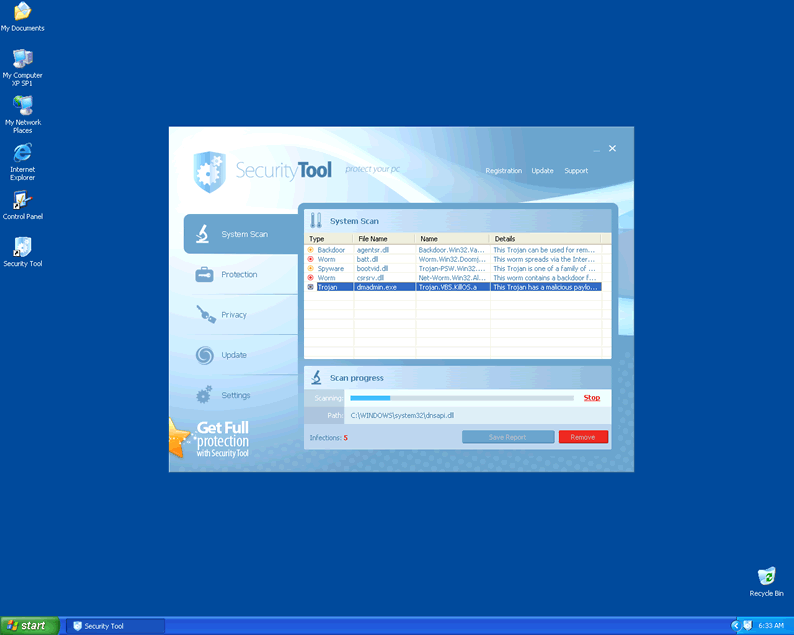The height and width of the screenshot is (635, 794).
Task: Open the Settings sidebar section
Action: tap(235, 395)
